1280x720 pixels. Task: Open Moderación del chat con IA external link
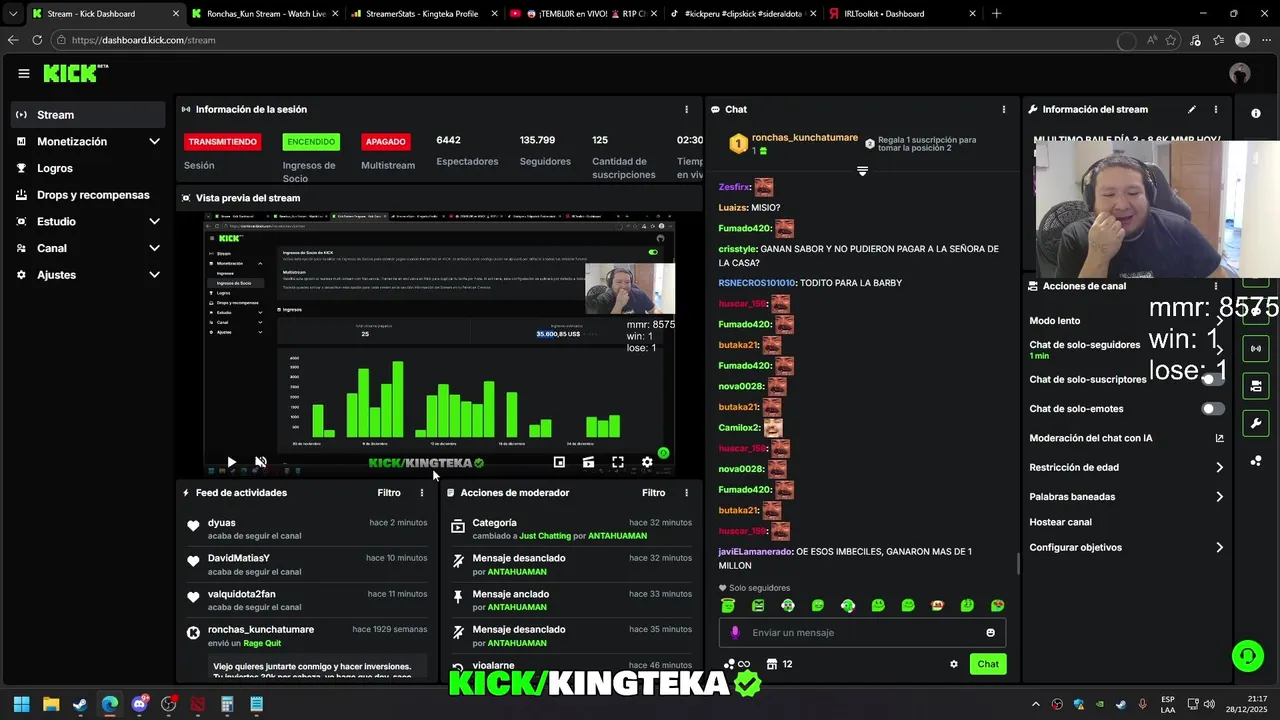(1219, 438)
